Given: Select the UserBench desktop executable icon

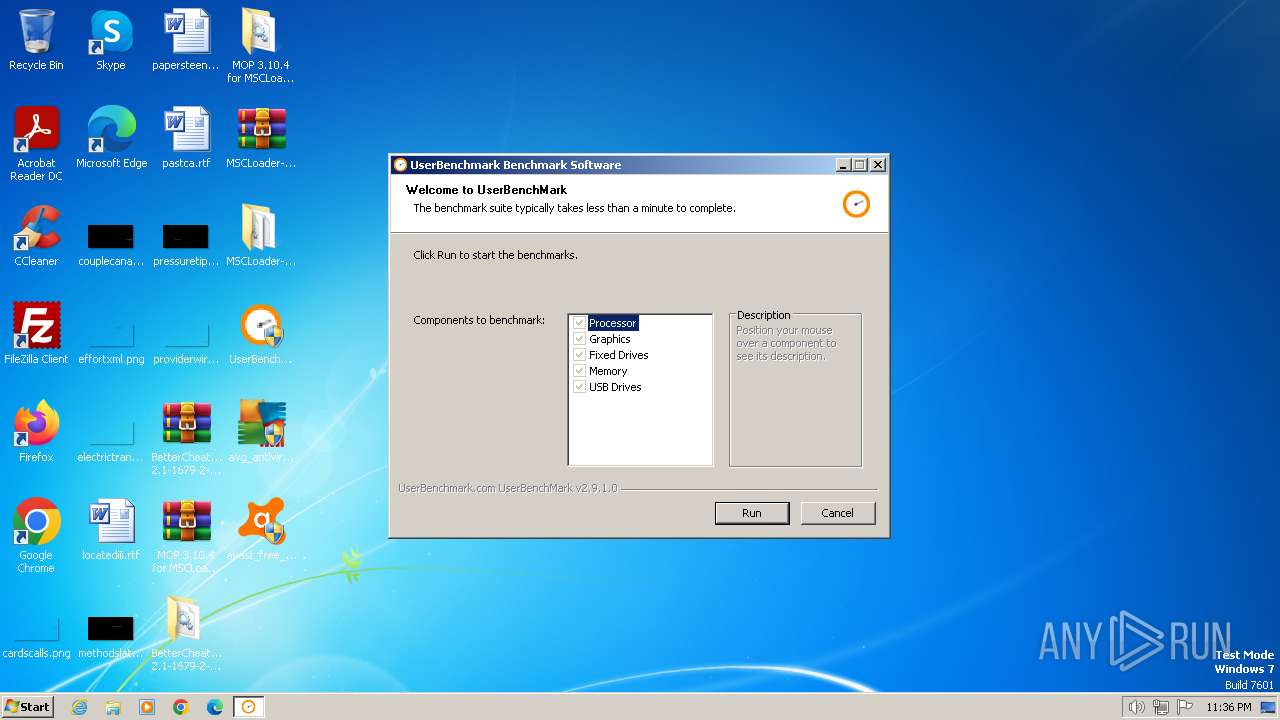Looking at the screenshot, I should click(260, 334).
